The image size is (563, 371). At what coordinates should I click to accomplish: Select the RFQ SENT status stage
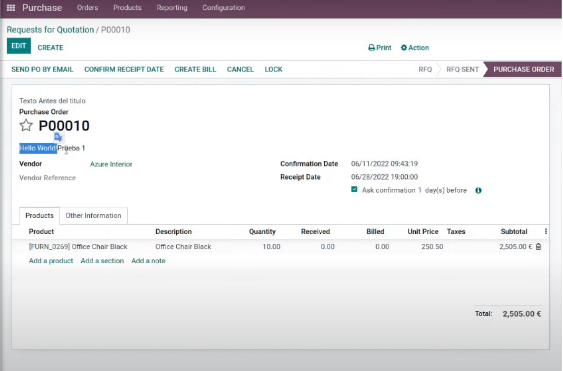pos(462,69)
